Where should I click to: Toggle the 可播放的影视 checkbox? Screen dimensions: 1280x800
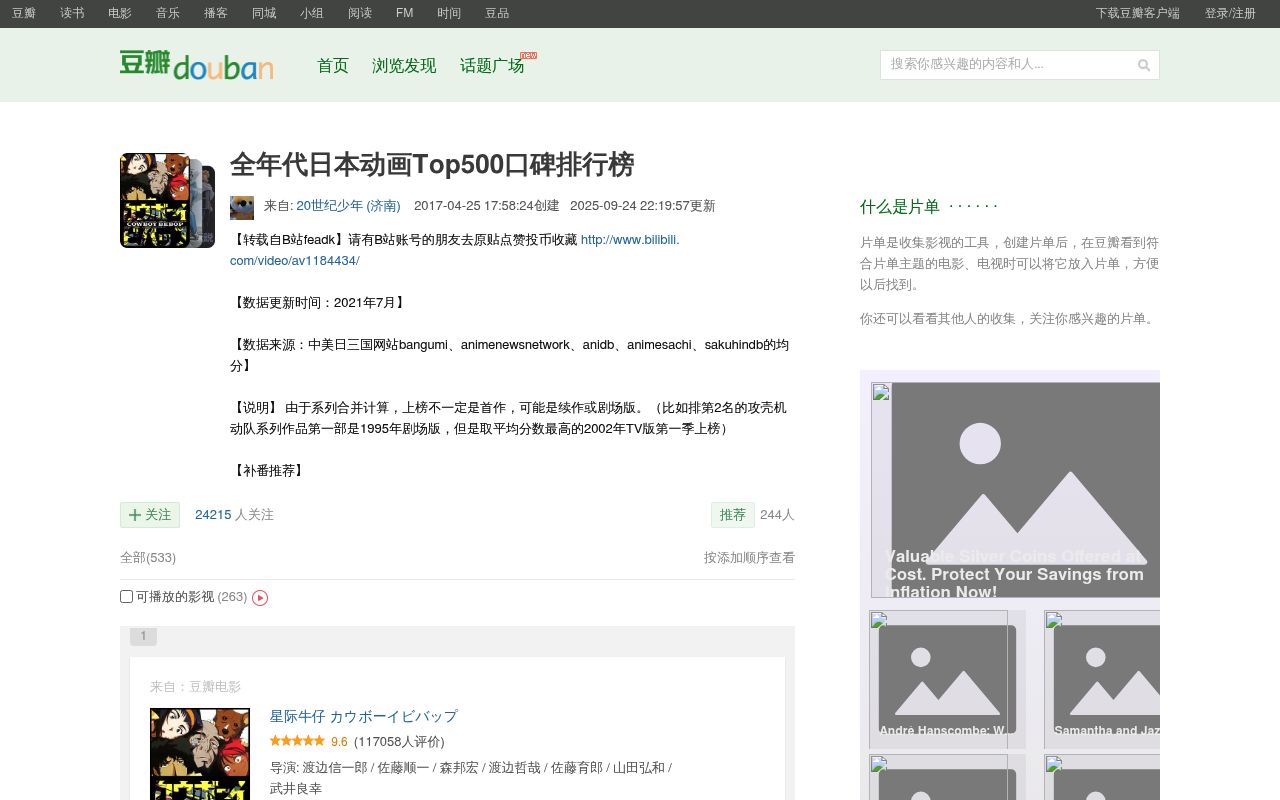127,596
